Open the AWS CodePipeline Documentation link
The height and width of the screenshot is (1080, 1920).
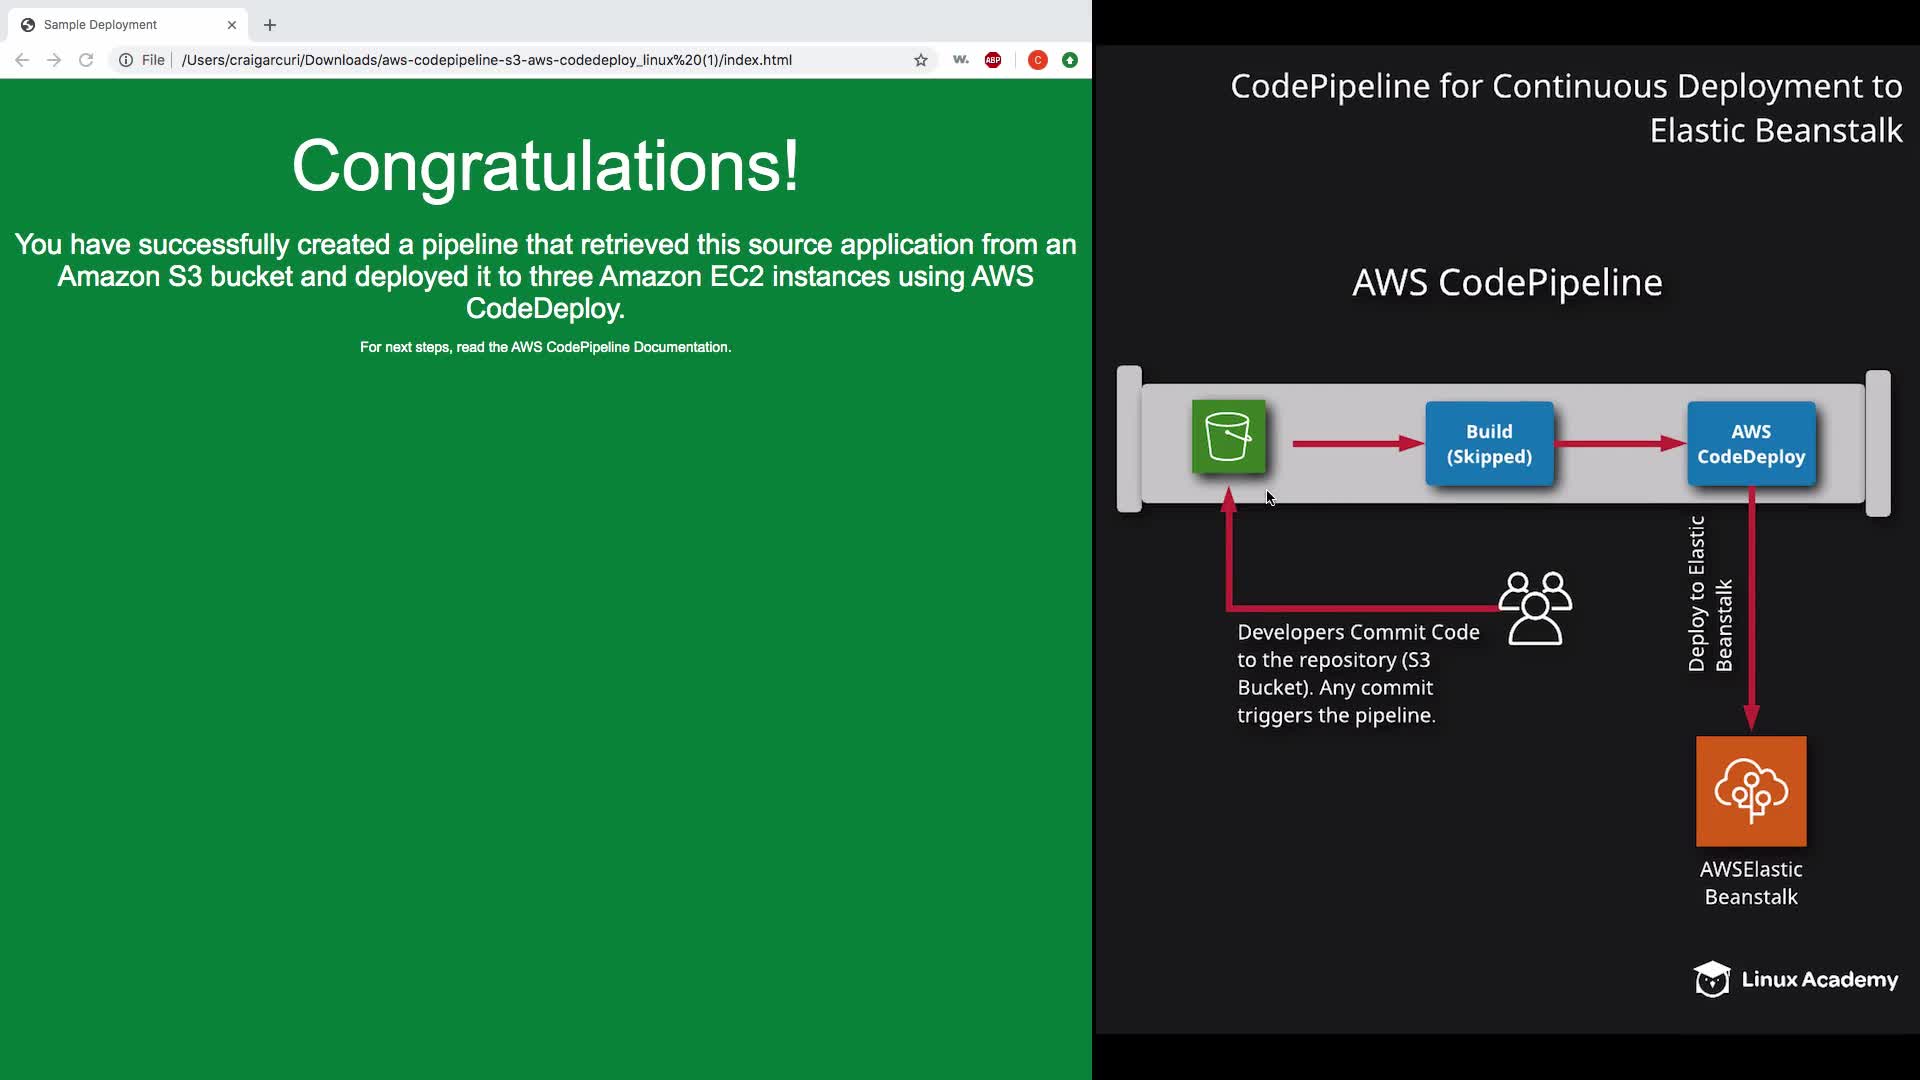coord(620,347)
